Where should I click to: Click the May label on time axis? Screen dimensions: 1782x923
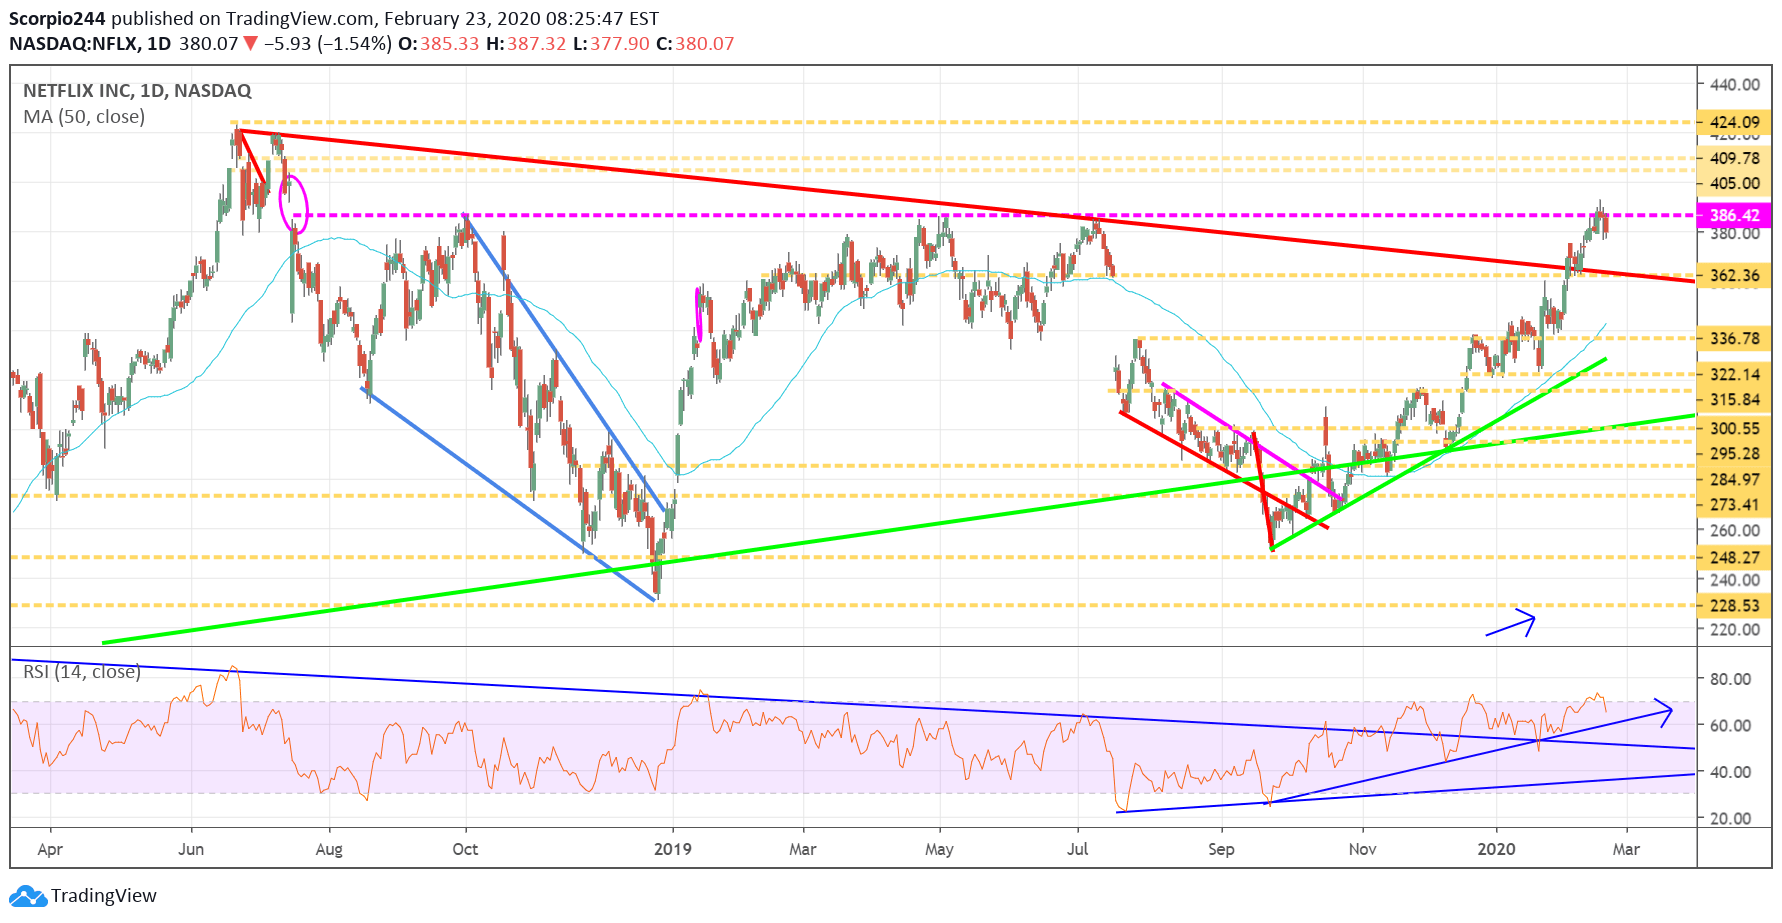click(939, 849)
